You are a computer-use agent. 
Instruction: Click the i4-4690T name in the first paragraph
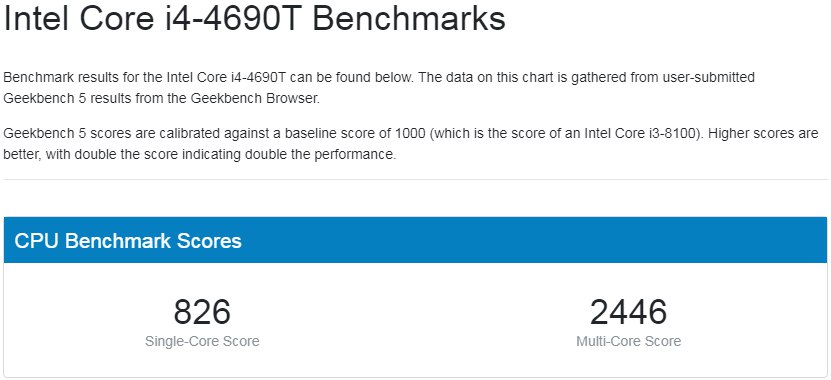[x=259, y=77]
